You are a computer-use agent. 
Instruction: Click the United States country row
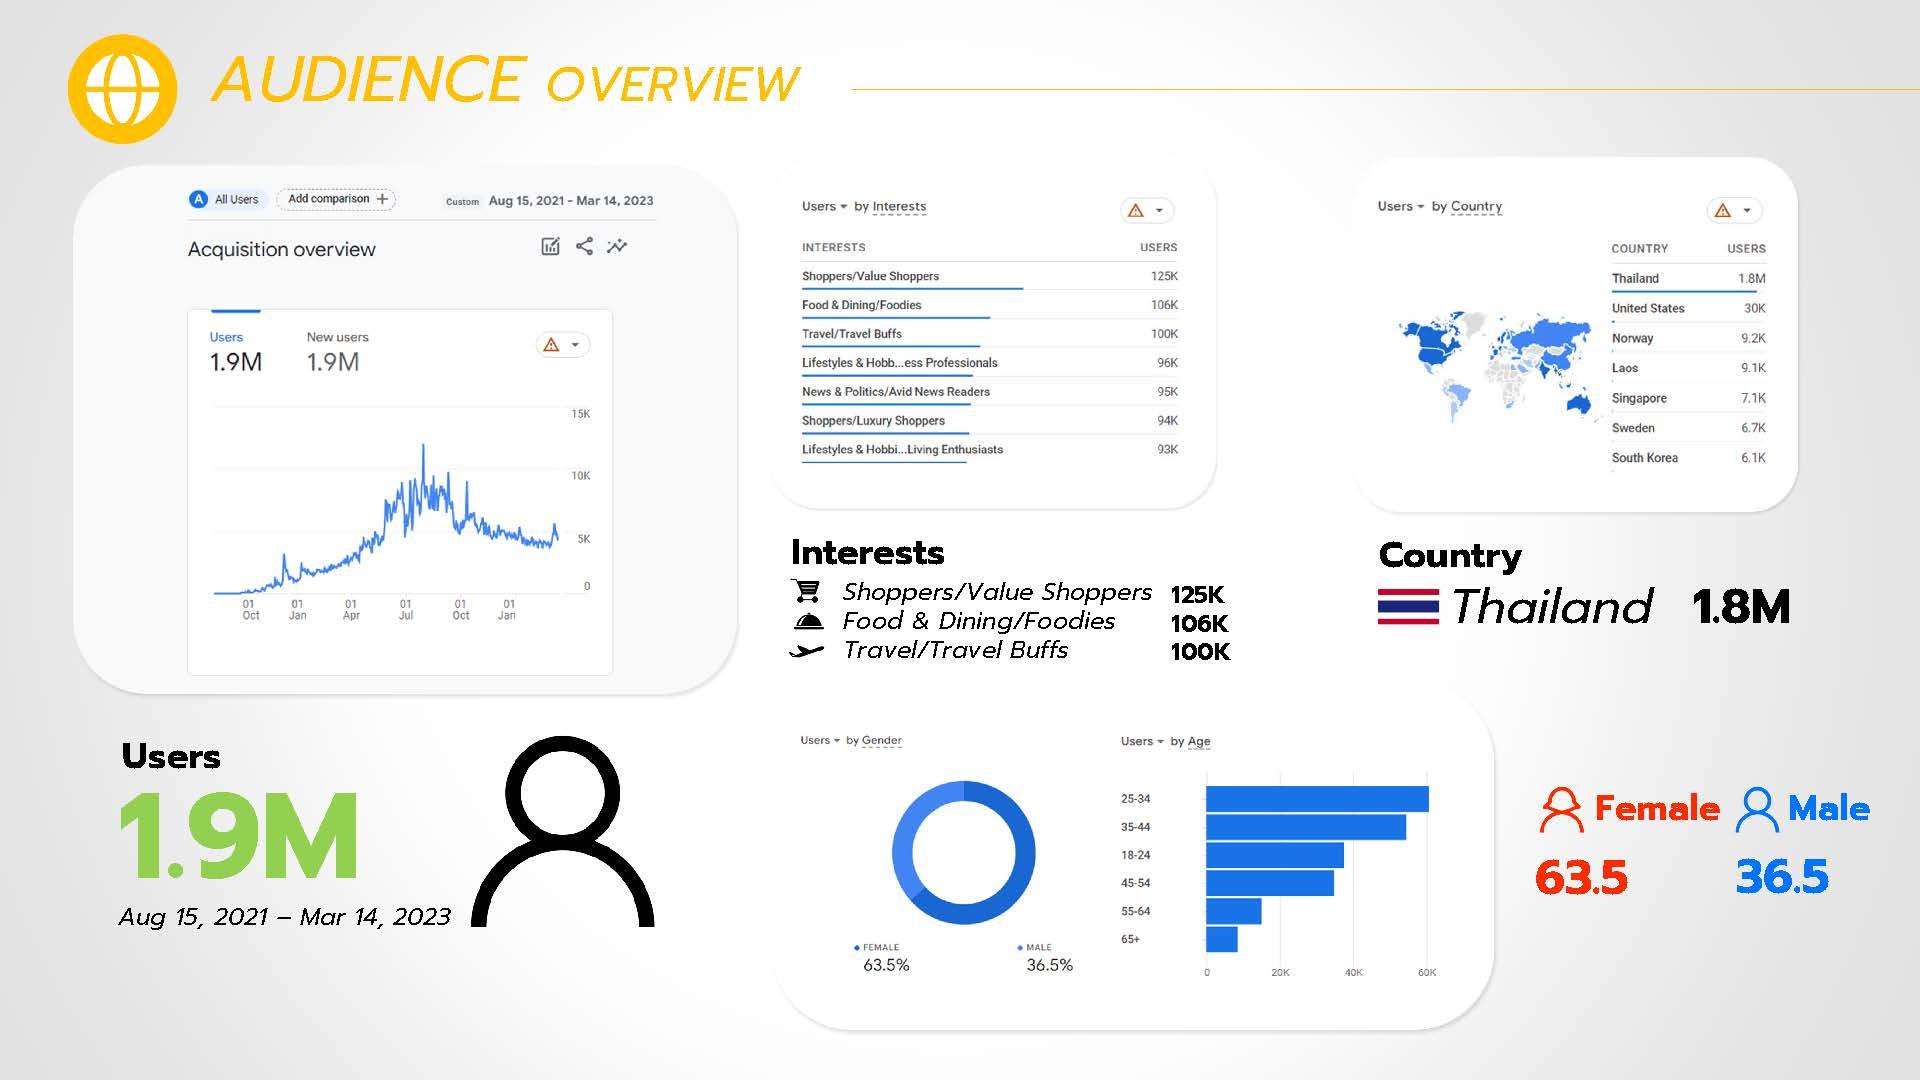[1688, 309]
